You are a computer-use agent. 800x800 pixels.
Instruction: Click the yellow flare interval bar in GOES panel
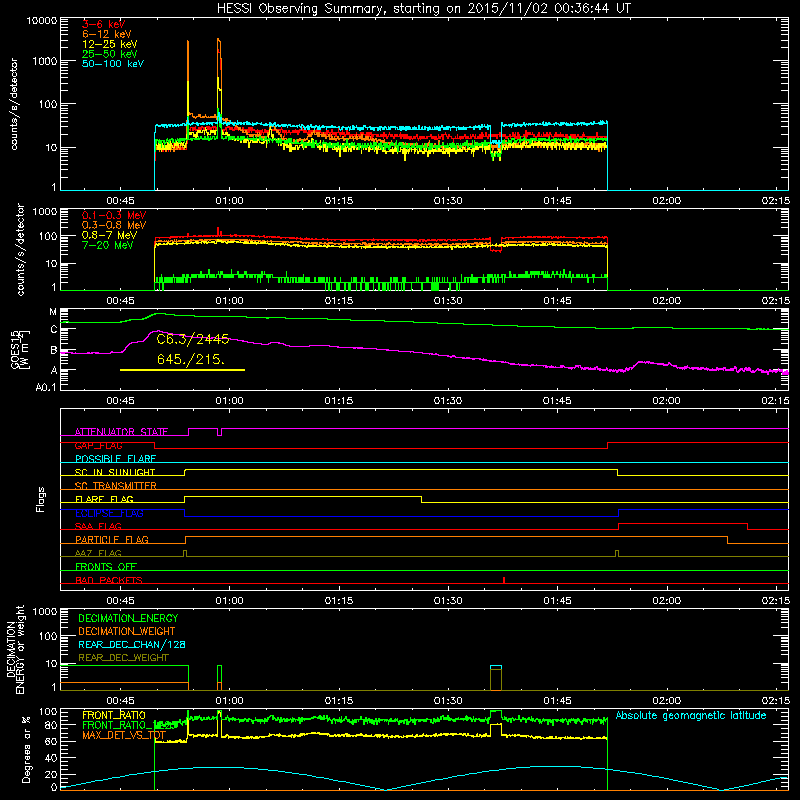tap(182, 370)
